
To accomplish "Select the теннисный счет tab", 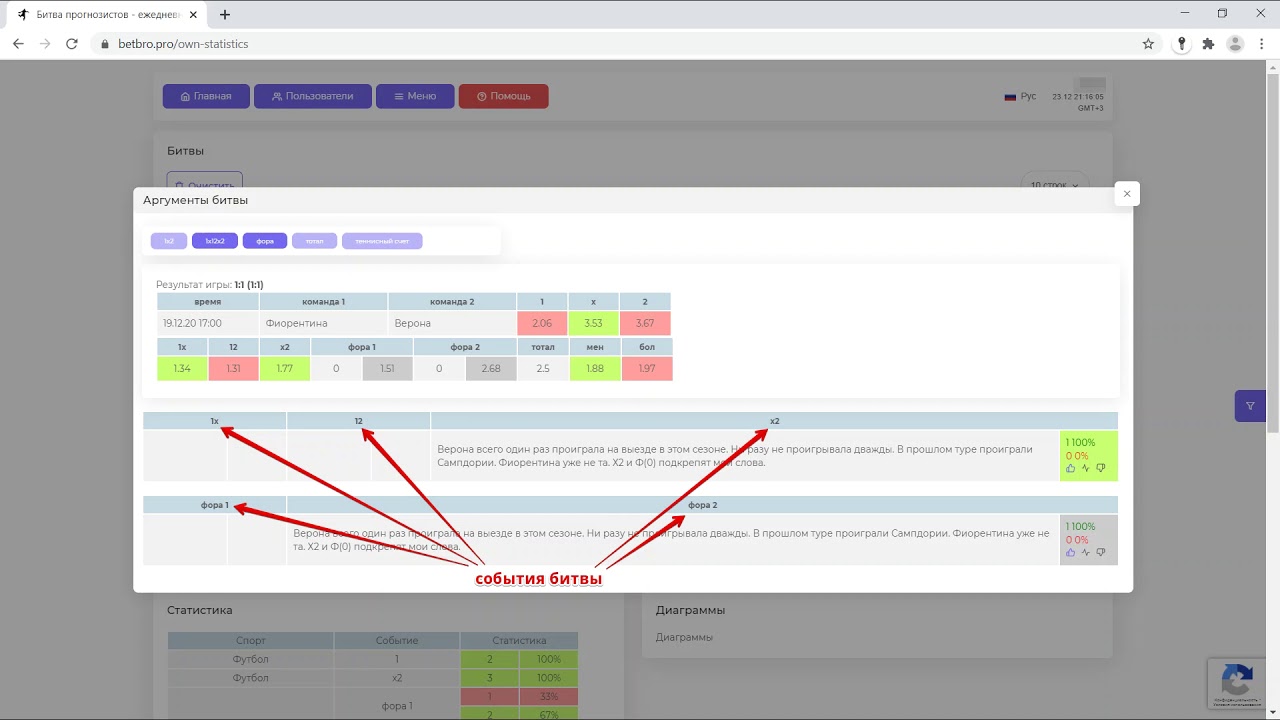I will 382,241.
